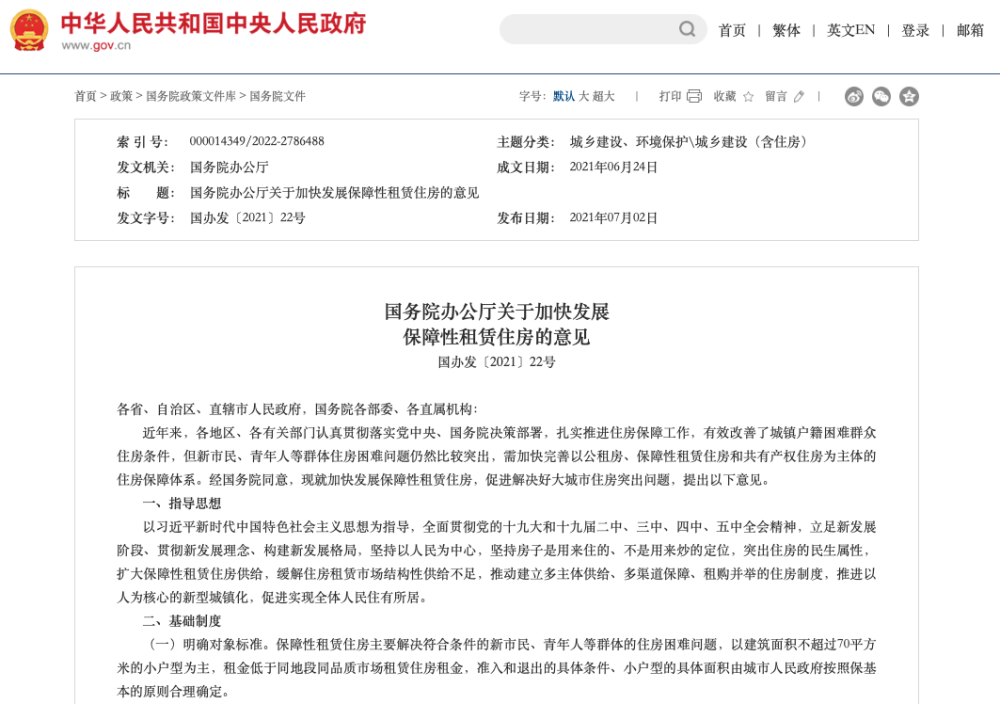
Task: Click the favorite star outline icon
Action: point(748,96)
